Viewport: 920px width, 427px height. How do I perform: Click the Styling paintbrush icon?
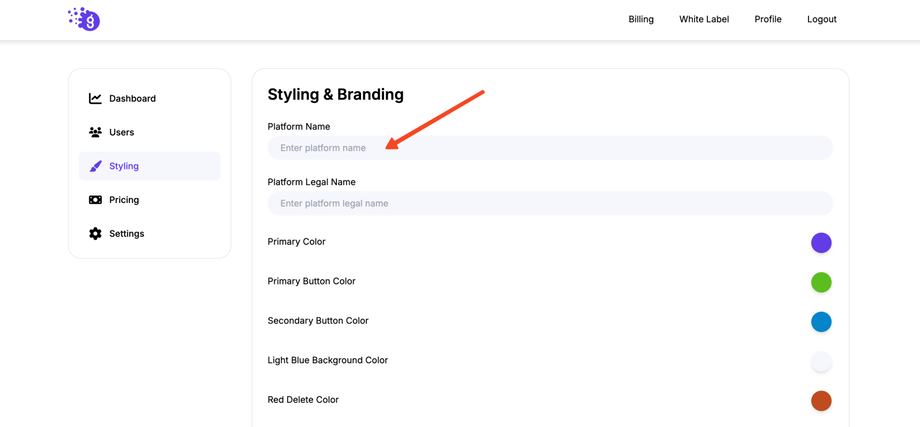(95, 166)
